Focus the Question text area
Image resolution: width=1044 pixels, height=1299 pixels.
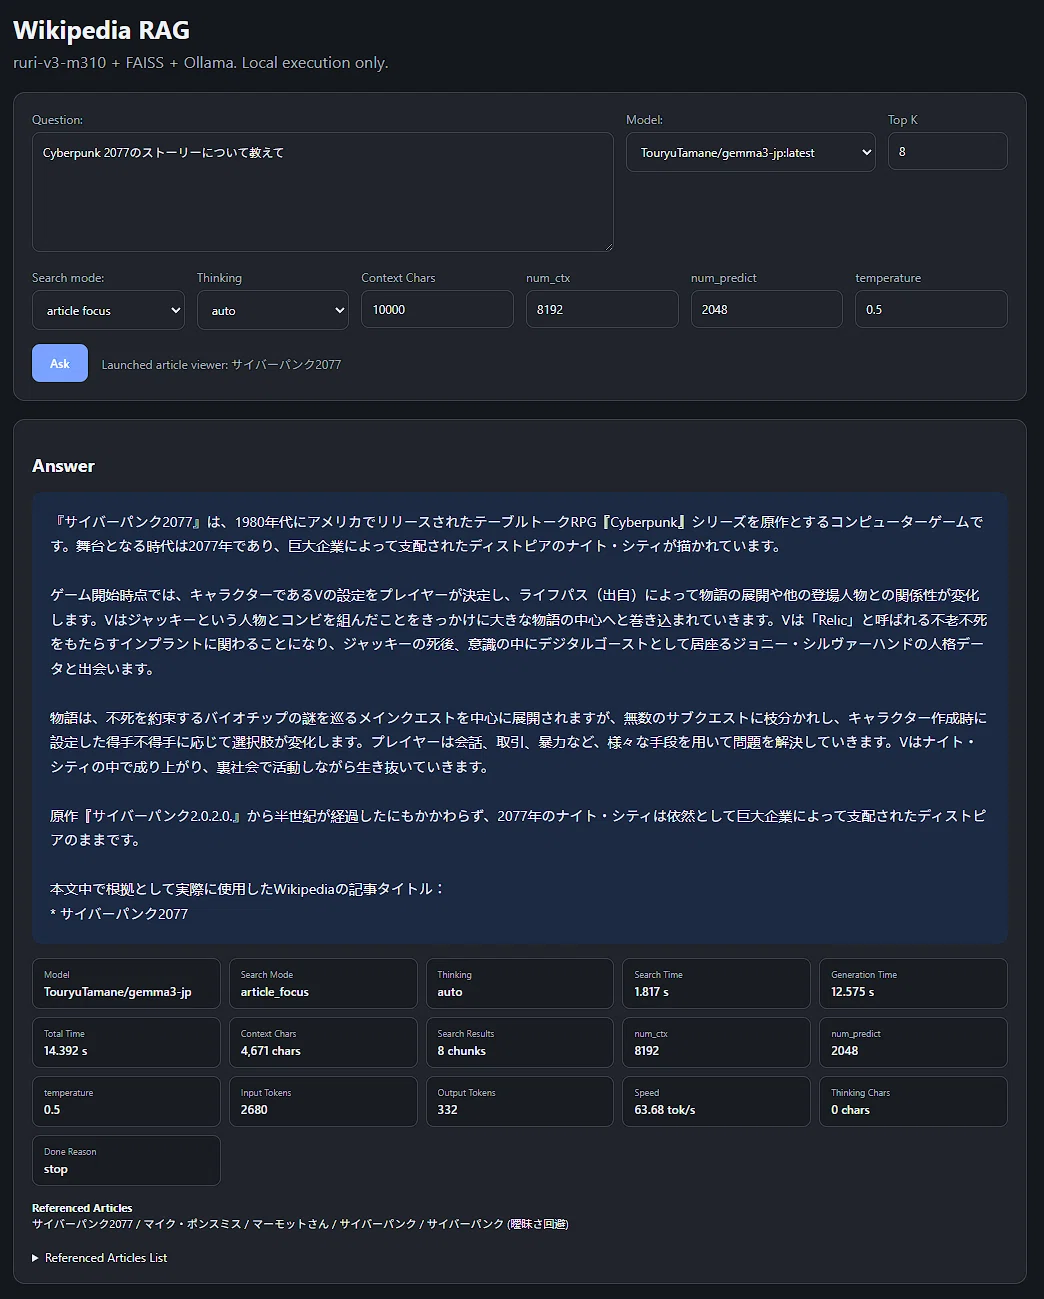point(322,192)
